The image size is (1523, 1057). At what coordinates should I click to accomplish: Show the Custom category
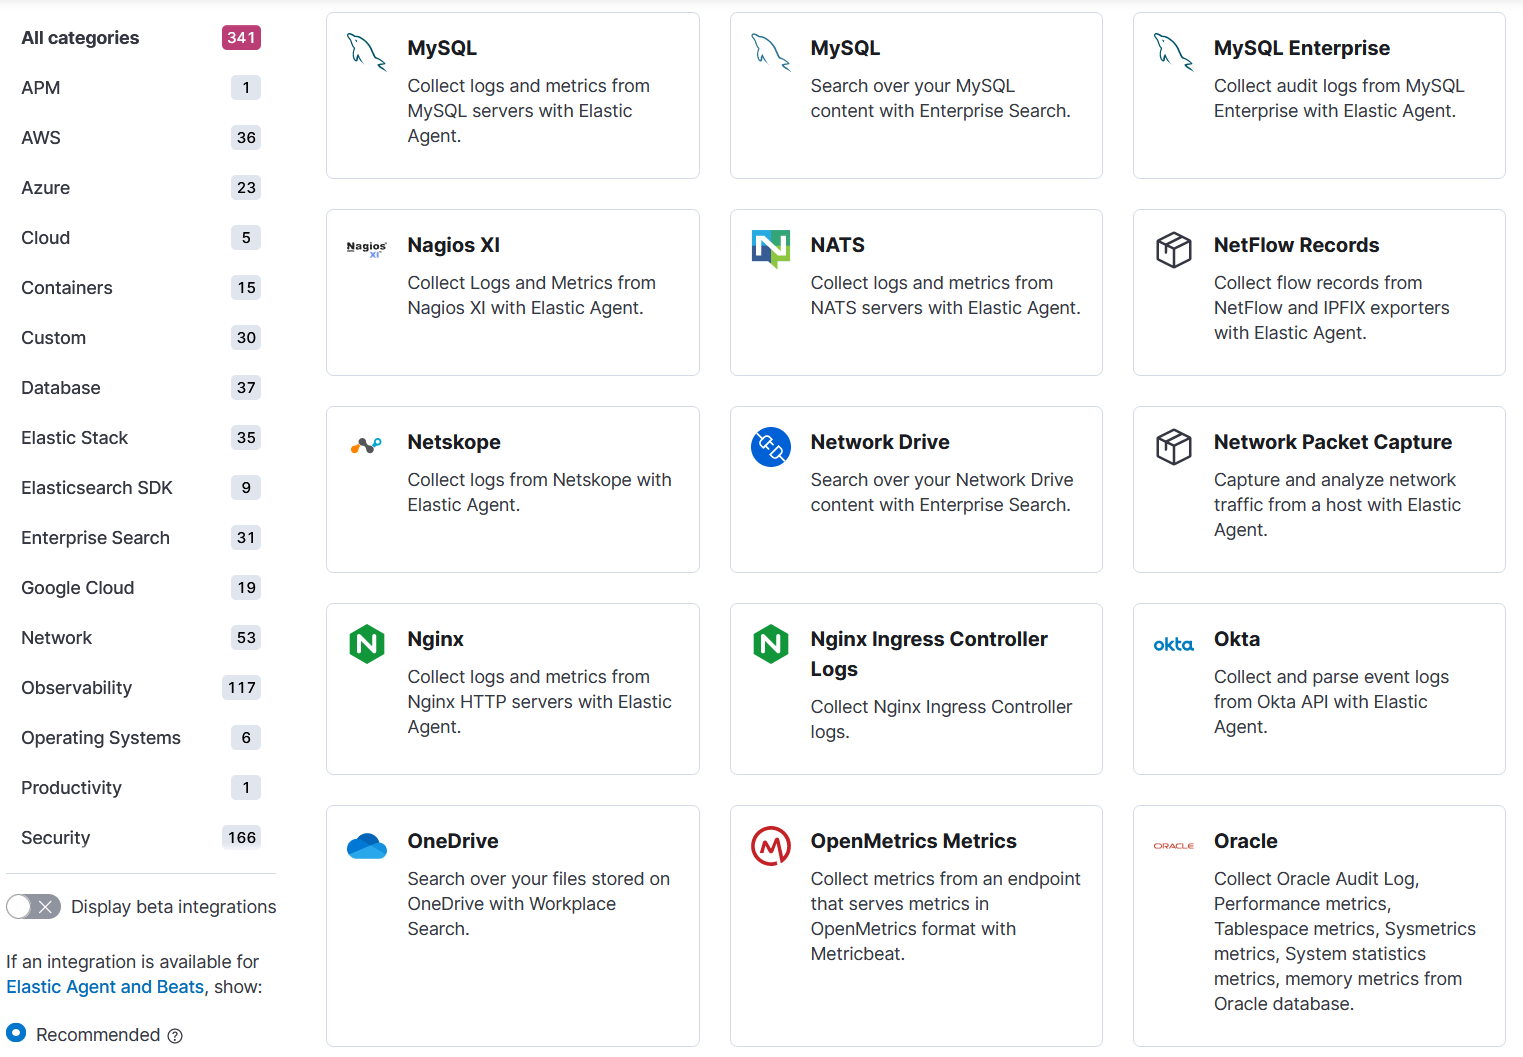click(141, 338)
